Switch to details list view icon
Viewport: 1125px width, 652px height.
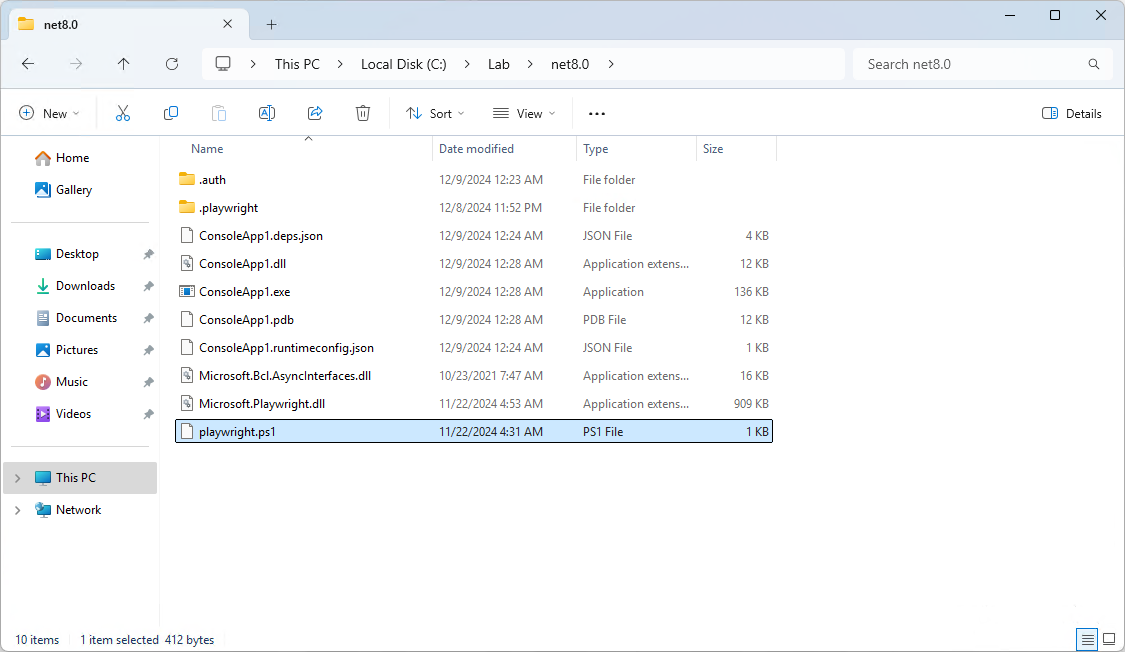pyautogui.click(x=1088, y=639)
